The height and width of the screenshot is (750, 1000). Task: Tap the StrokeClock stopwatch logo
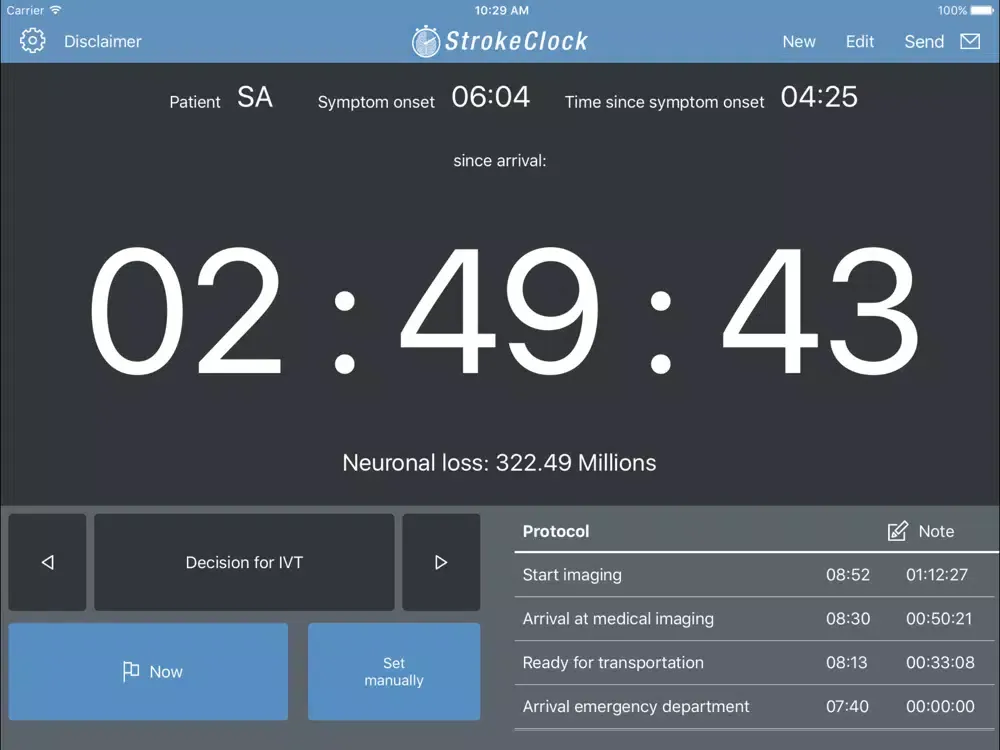click(x=426, y=41)
